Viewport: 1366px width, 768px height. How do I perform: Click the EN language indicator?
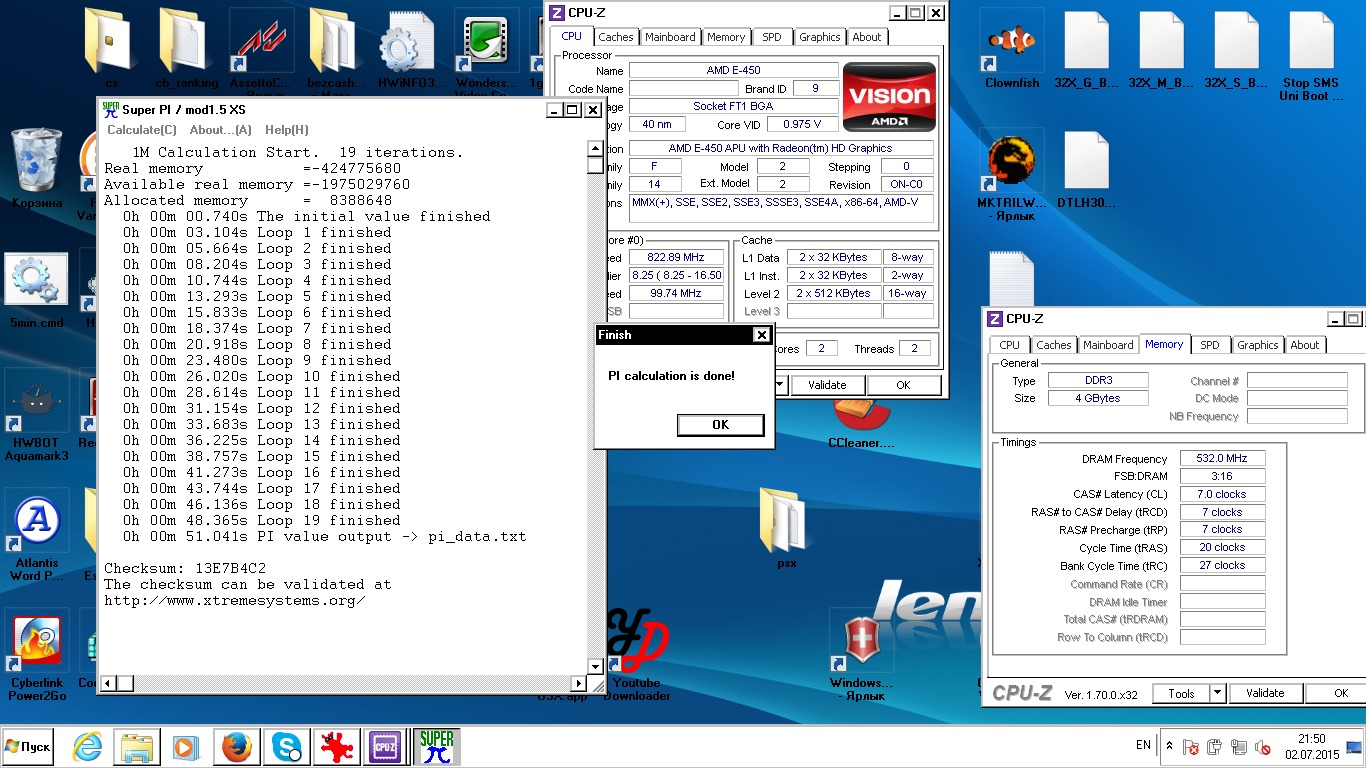coord(1143,746)
